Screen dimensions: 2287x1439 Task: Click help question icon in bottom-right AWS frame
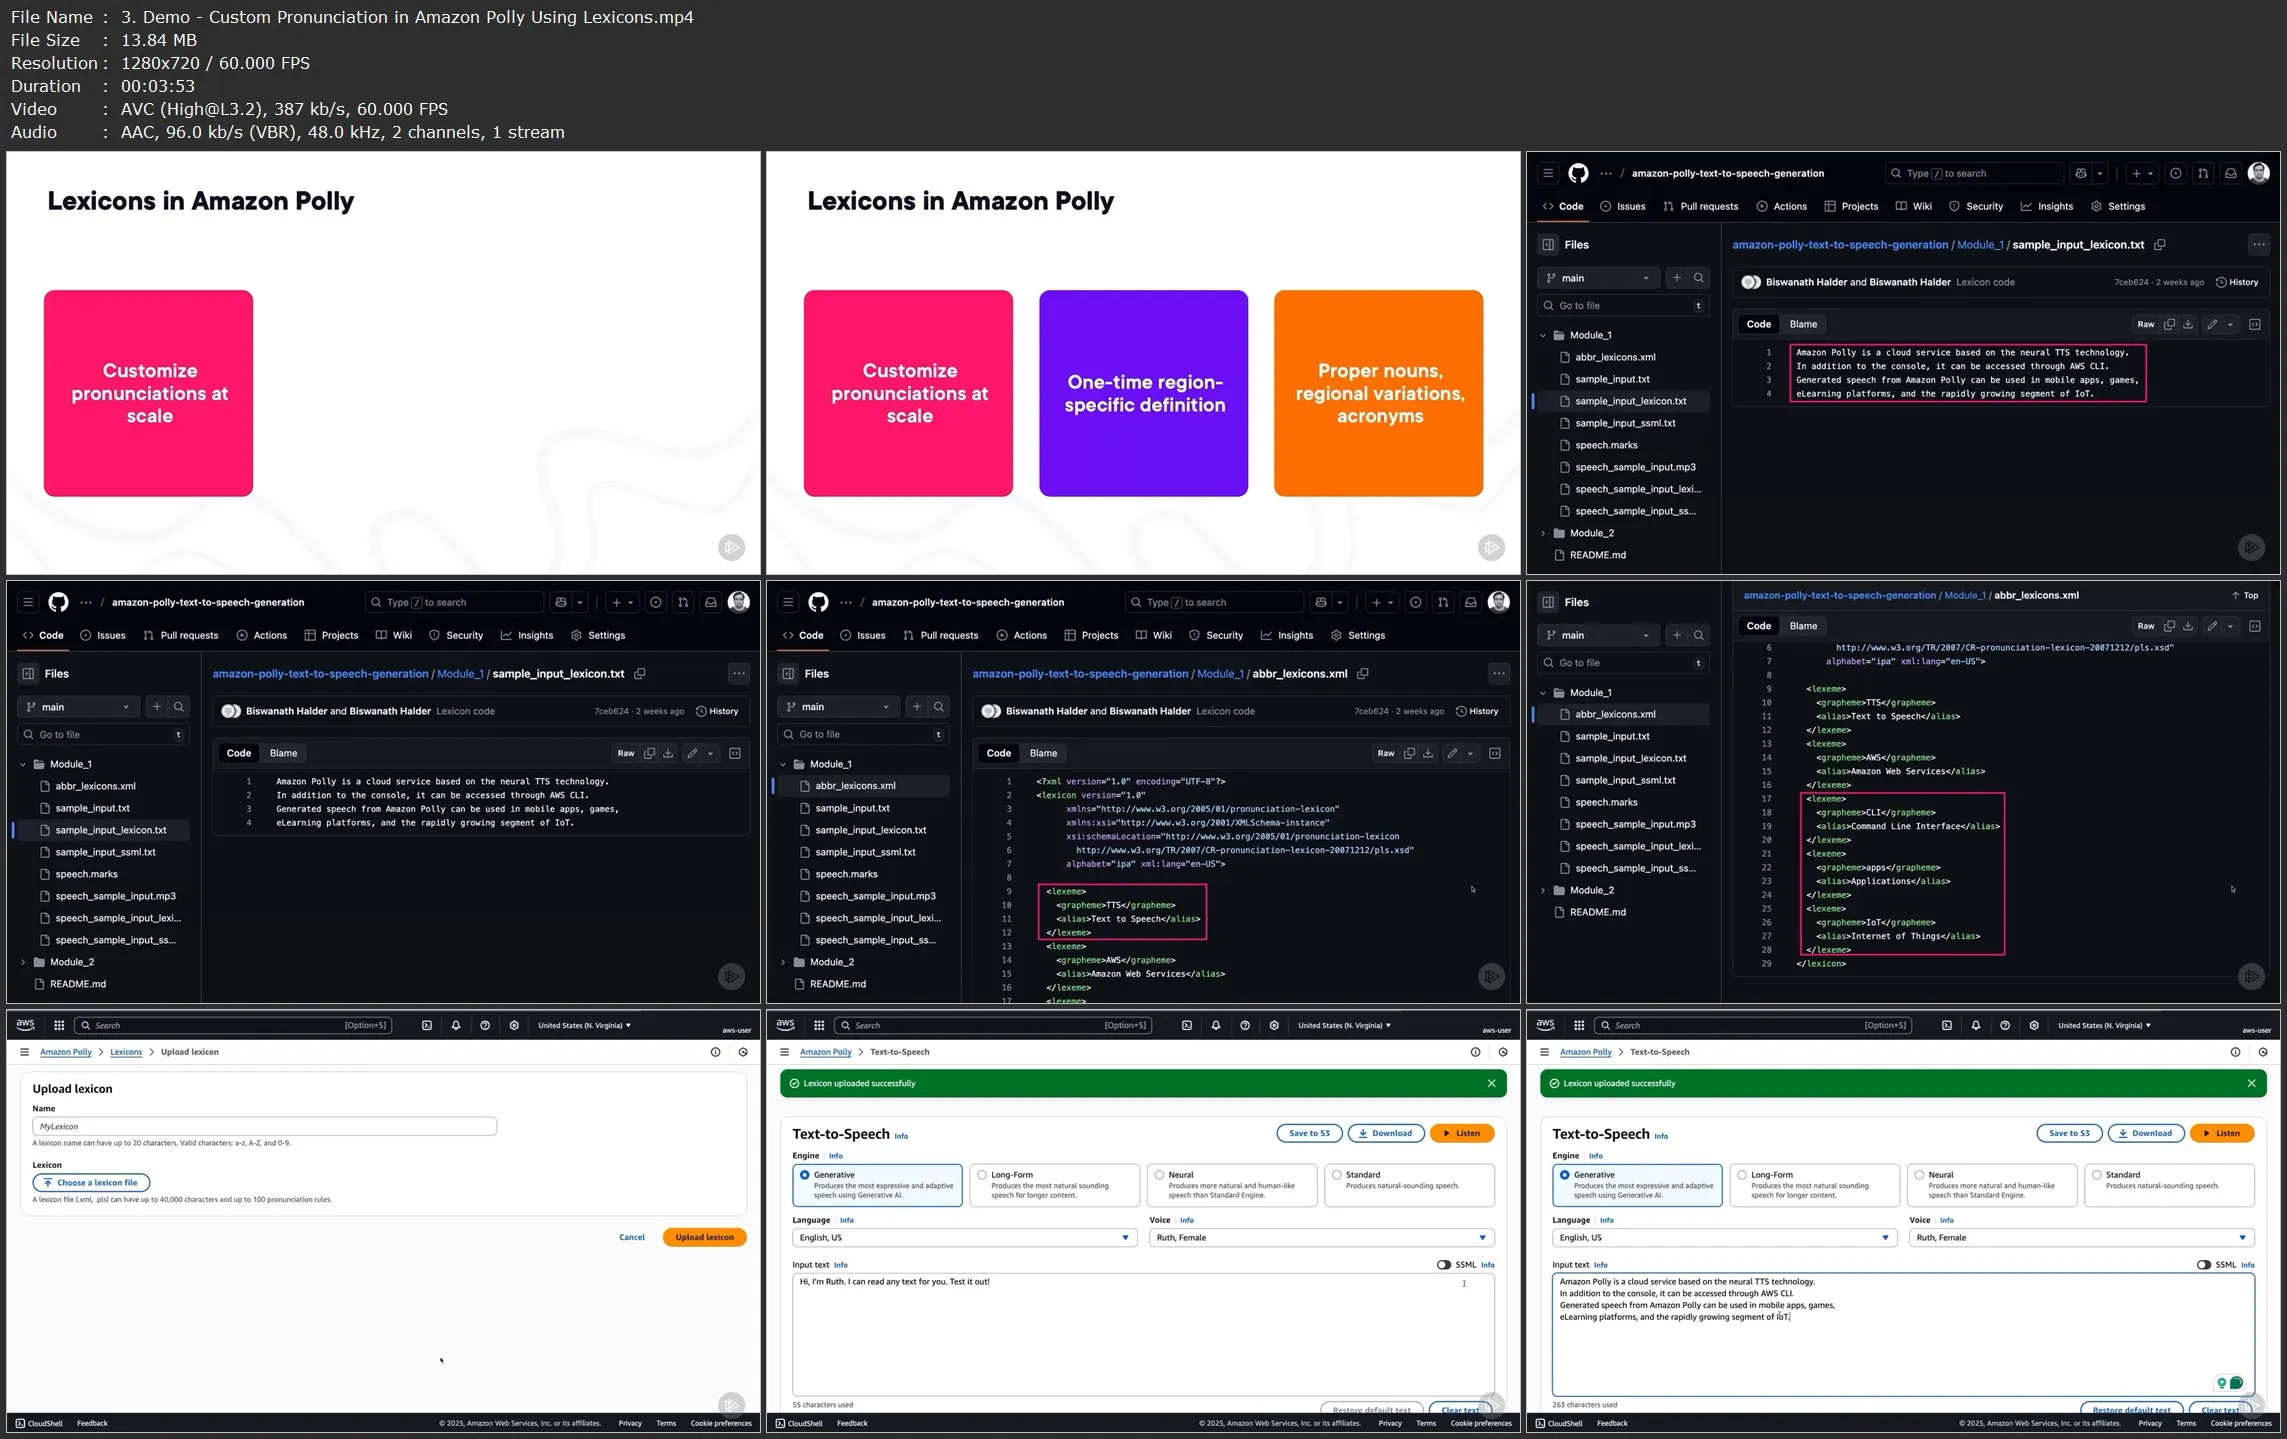point(2005,1025)
